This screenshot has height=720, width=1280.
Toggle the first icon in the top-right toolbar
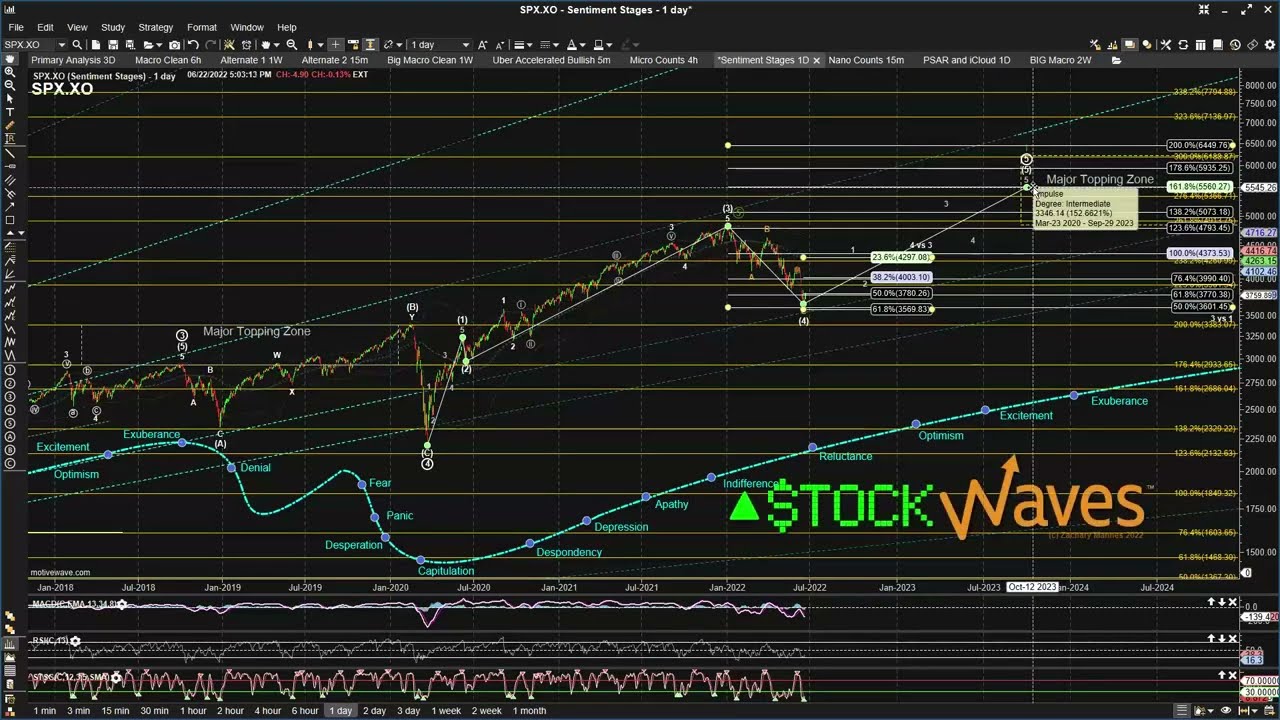[1095, 45]
